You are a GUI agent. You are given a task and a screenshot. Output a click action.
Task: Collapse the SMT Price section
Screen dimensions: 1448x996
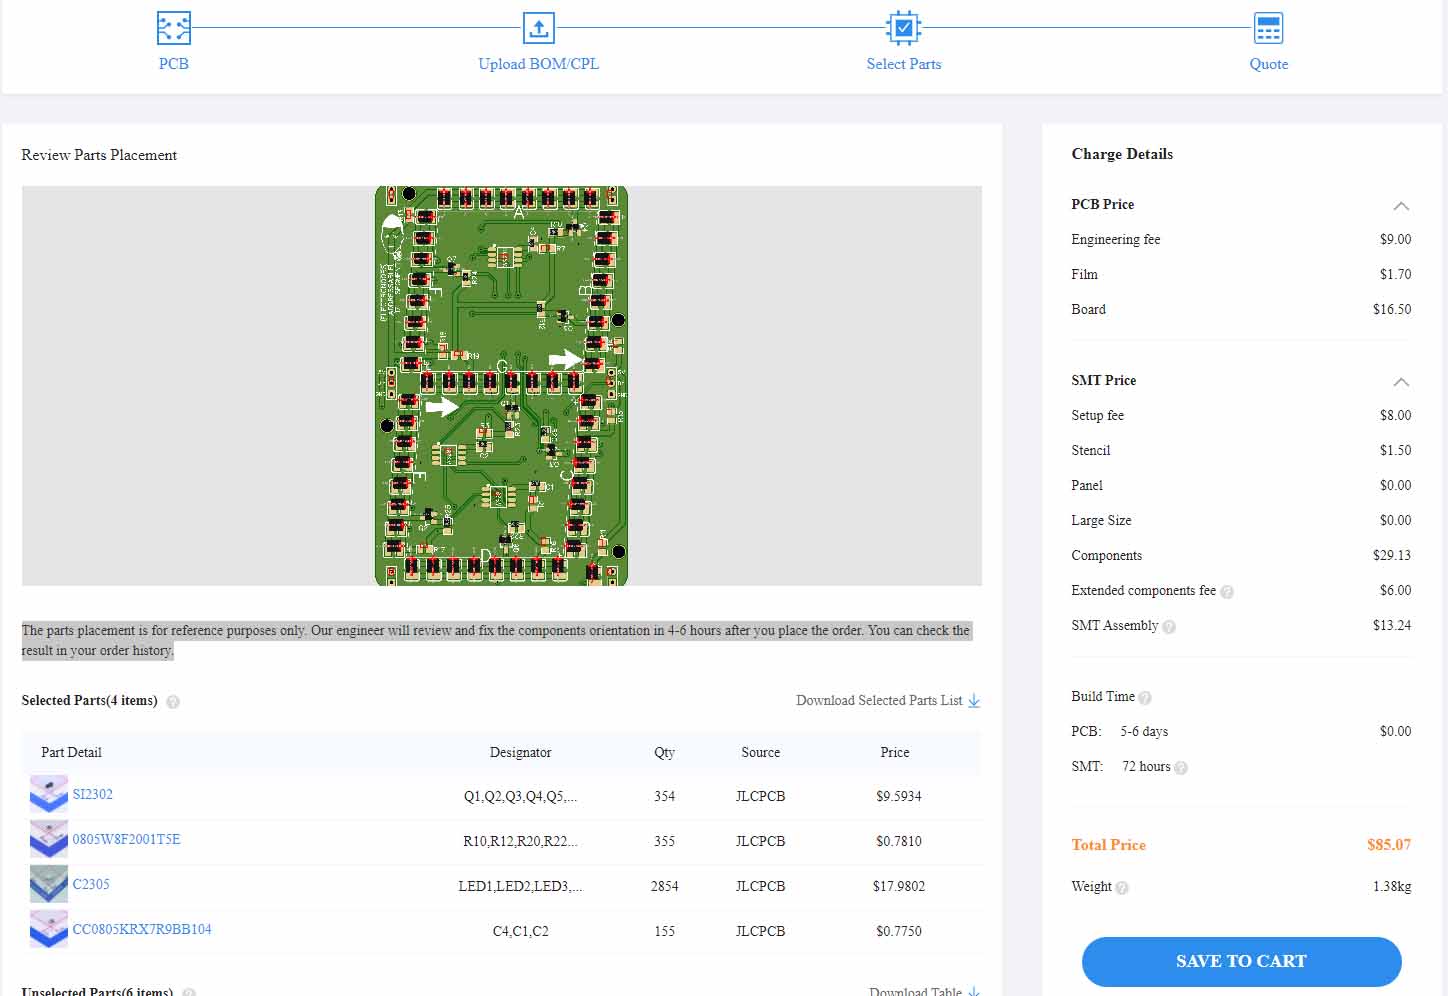1401,382
